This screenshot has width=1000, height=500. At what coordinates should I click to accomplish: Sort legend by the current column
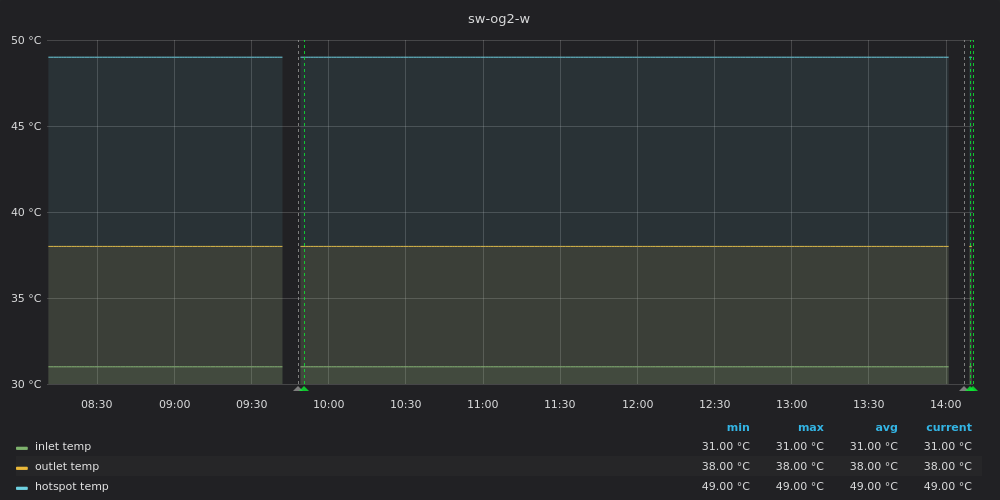click(x=948, y=427)
